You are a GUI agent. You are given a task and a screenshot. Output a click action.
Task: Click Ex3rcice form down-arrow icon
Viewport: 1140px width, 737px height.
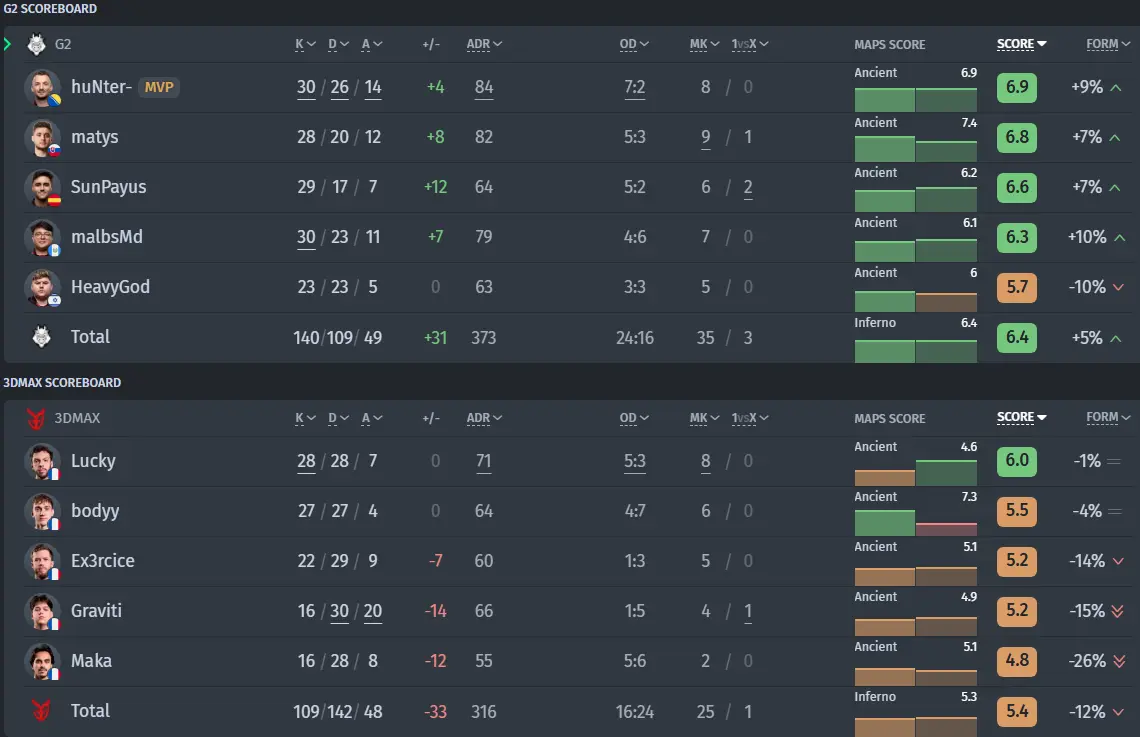tap(1119, 561)
